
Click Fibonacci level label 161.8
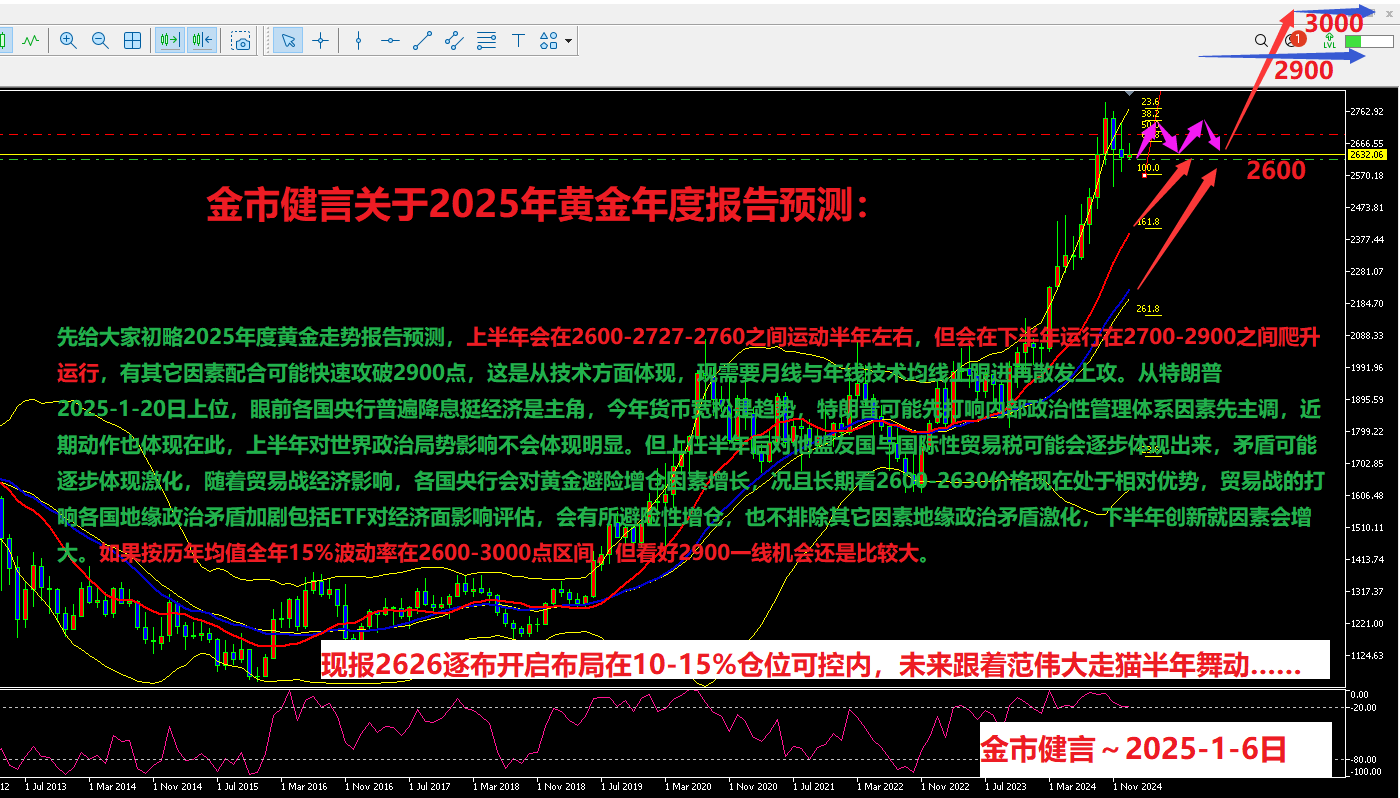tap(1148, 222)
